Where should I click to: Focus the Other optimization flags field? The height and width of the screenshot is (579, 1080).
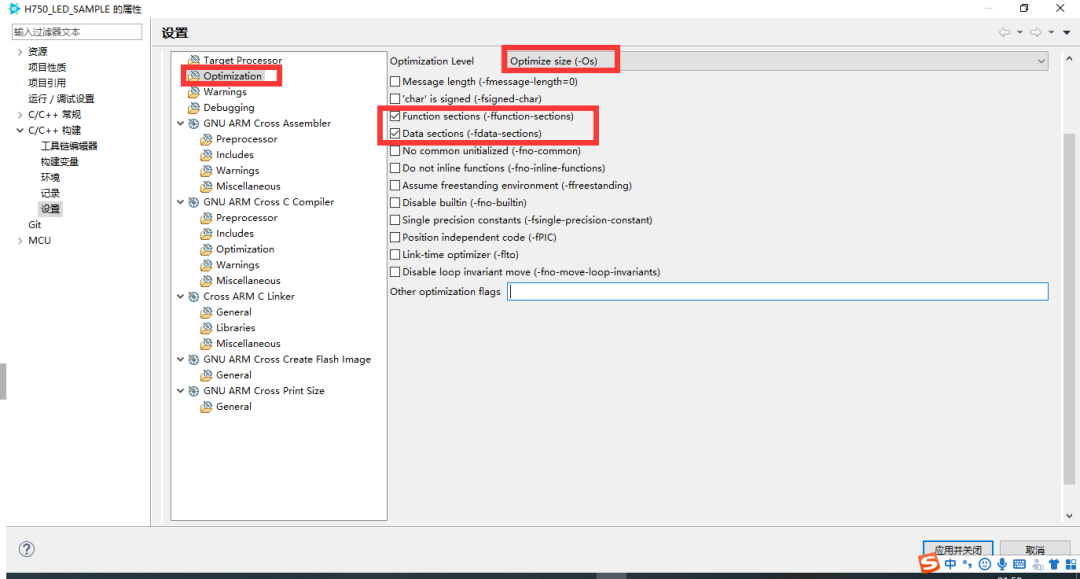coord(778,291)
